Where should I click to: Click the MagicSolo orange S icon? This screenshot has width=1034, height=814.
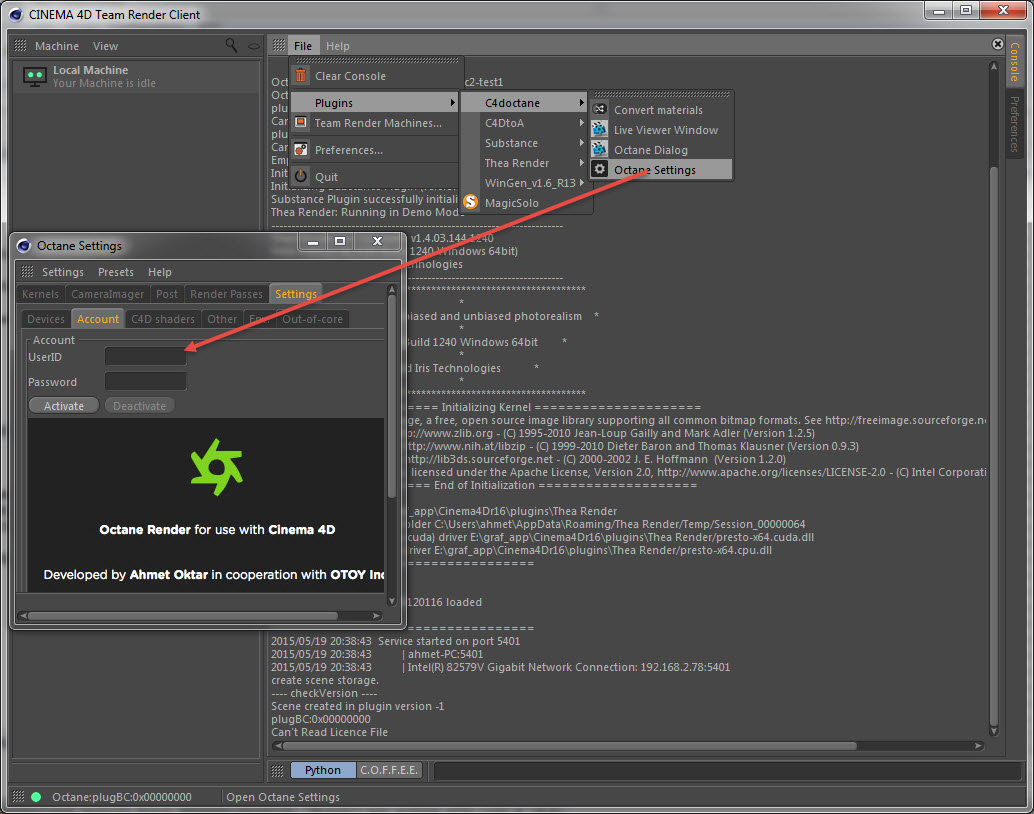[x=470, y=202]
